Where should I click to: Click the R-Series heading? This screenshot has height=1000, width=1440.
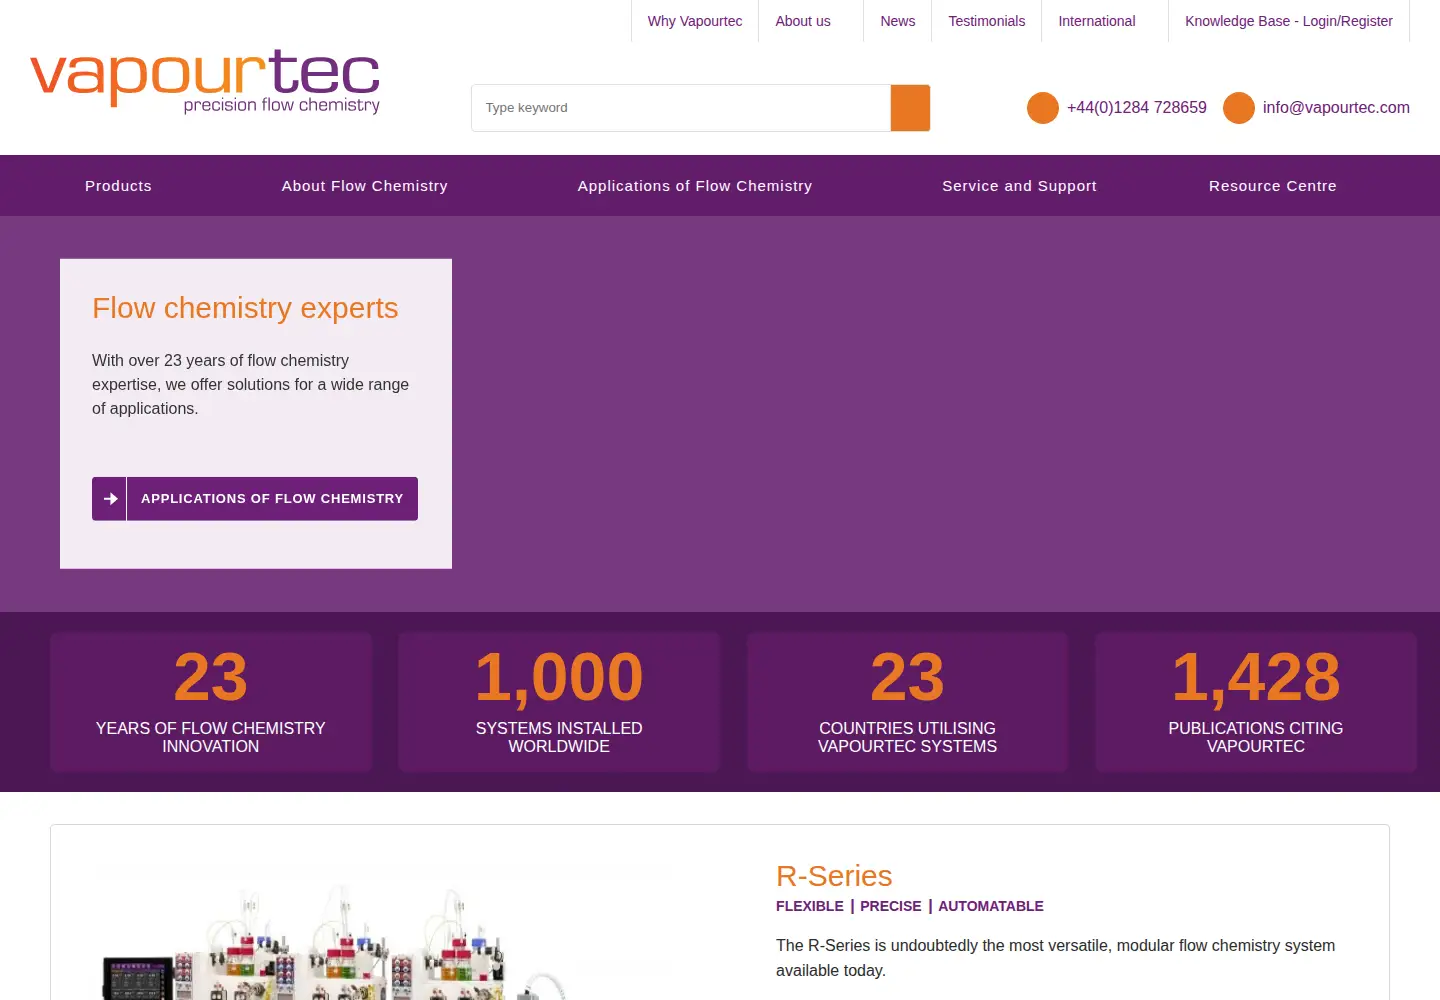pos(834,876)
